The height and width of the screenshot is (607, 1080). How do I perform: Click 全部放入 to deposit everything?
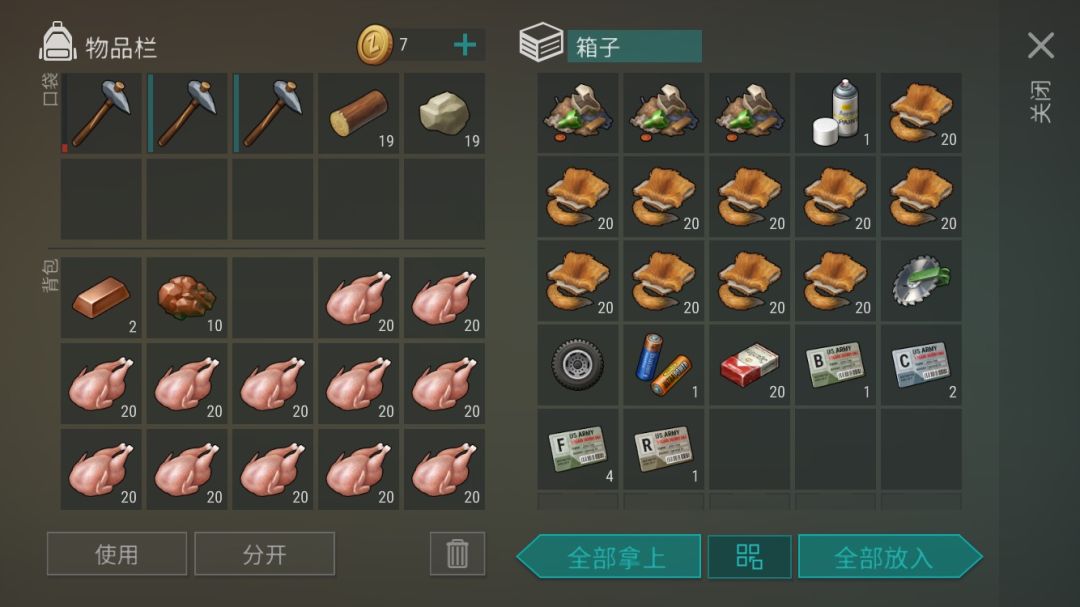[890, 556]
